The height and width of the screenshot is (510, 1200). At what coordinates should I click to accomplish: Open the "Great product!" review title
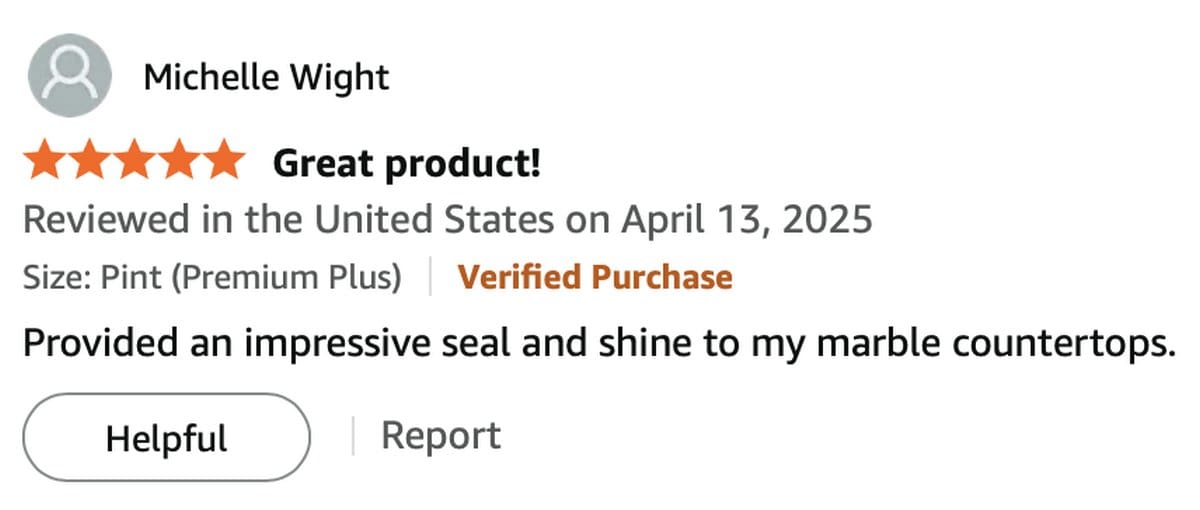tap(406, 162)
